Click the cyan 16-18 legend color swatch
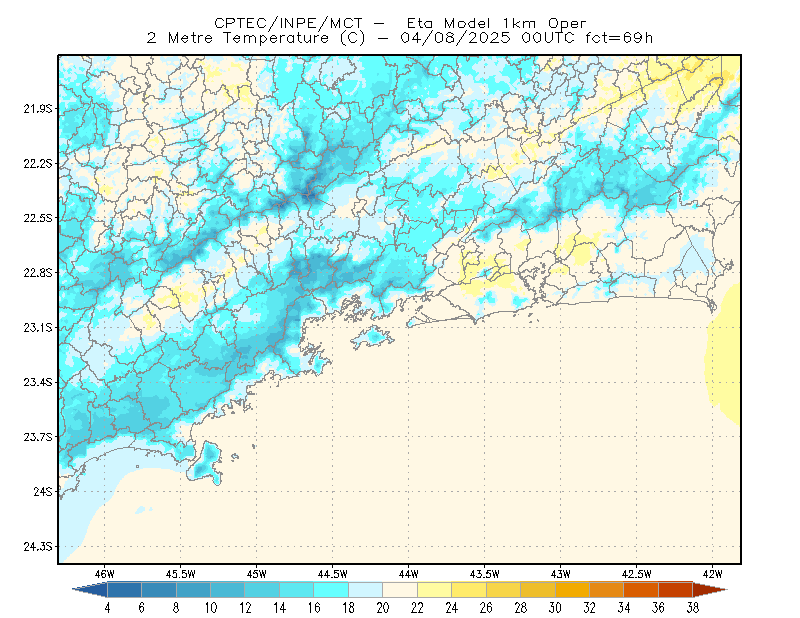 pos(331,590)
